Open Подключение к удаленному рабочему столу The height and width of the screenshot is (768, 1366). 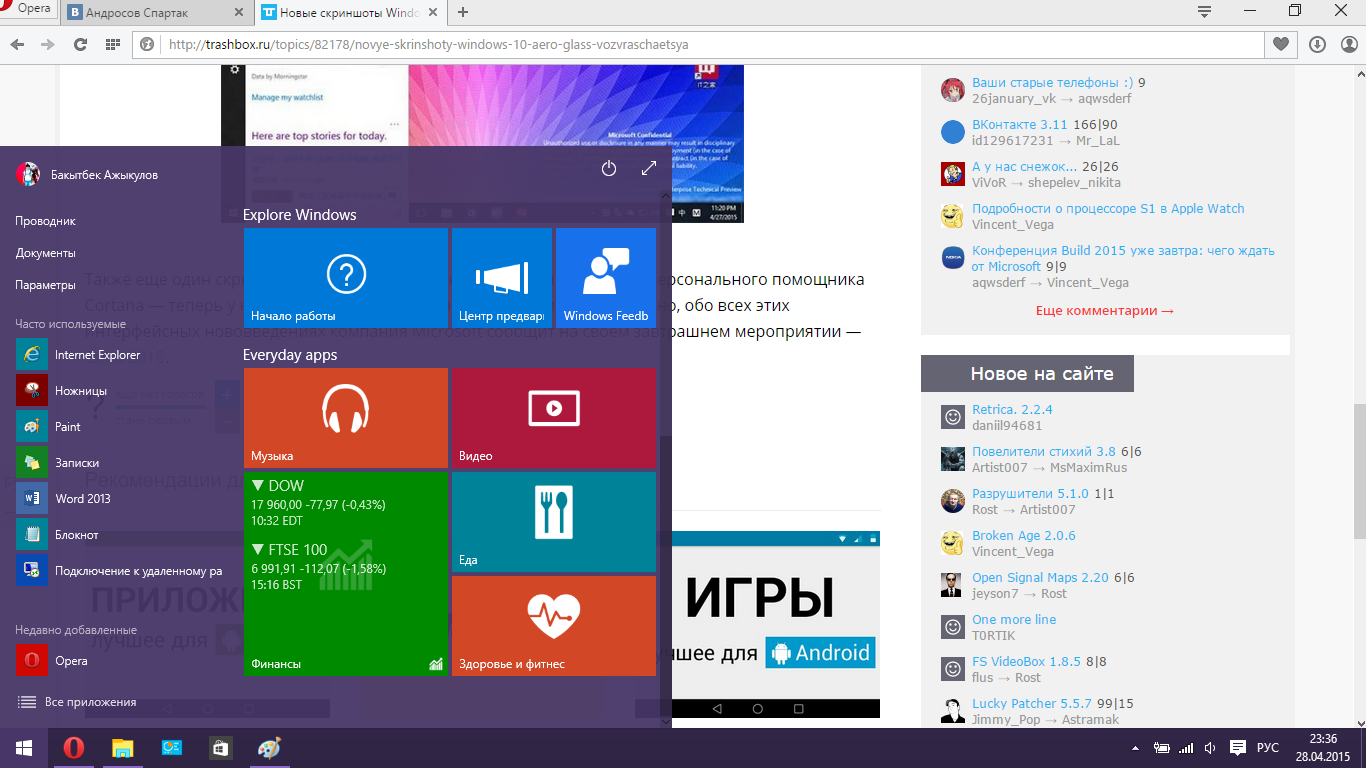(120, 571)
